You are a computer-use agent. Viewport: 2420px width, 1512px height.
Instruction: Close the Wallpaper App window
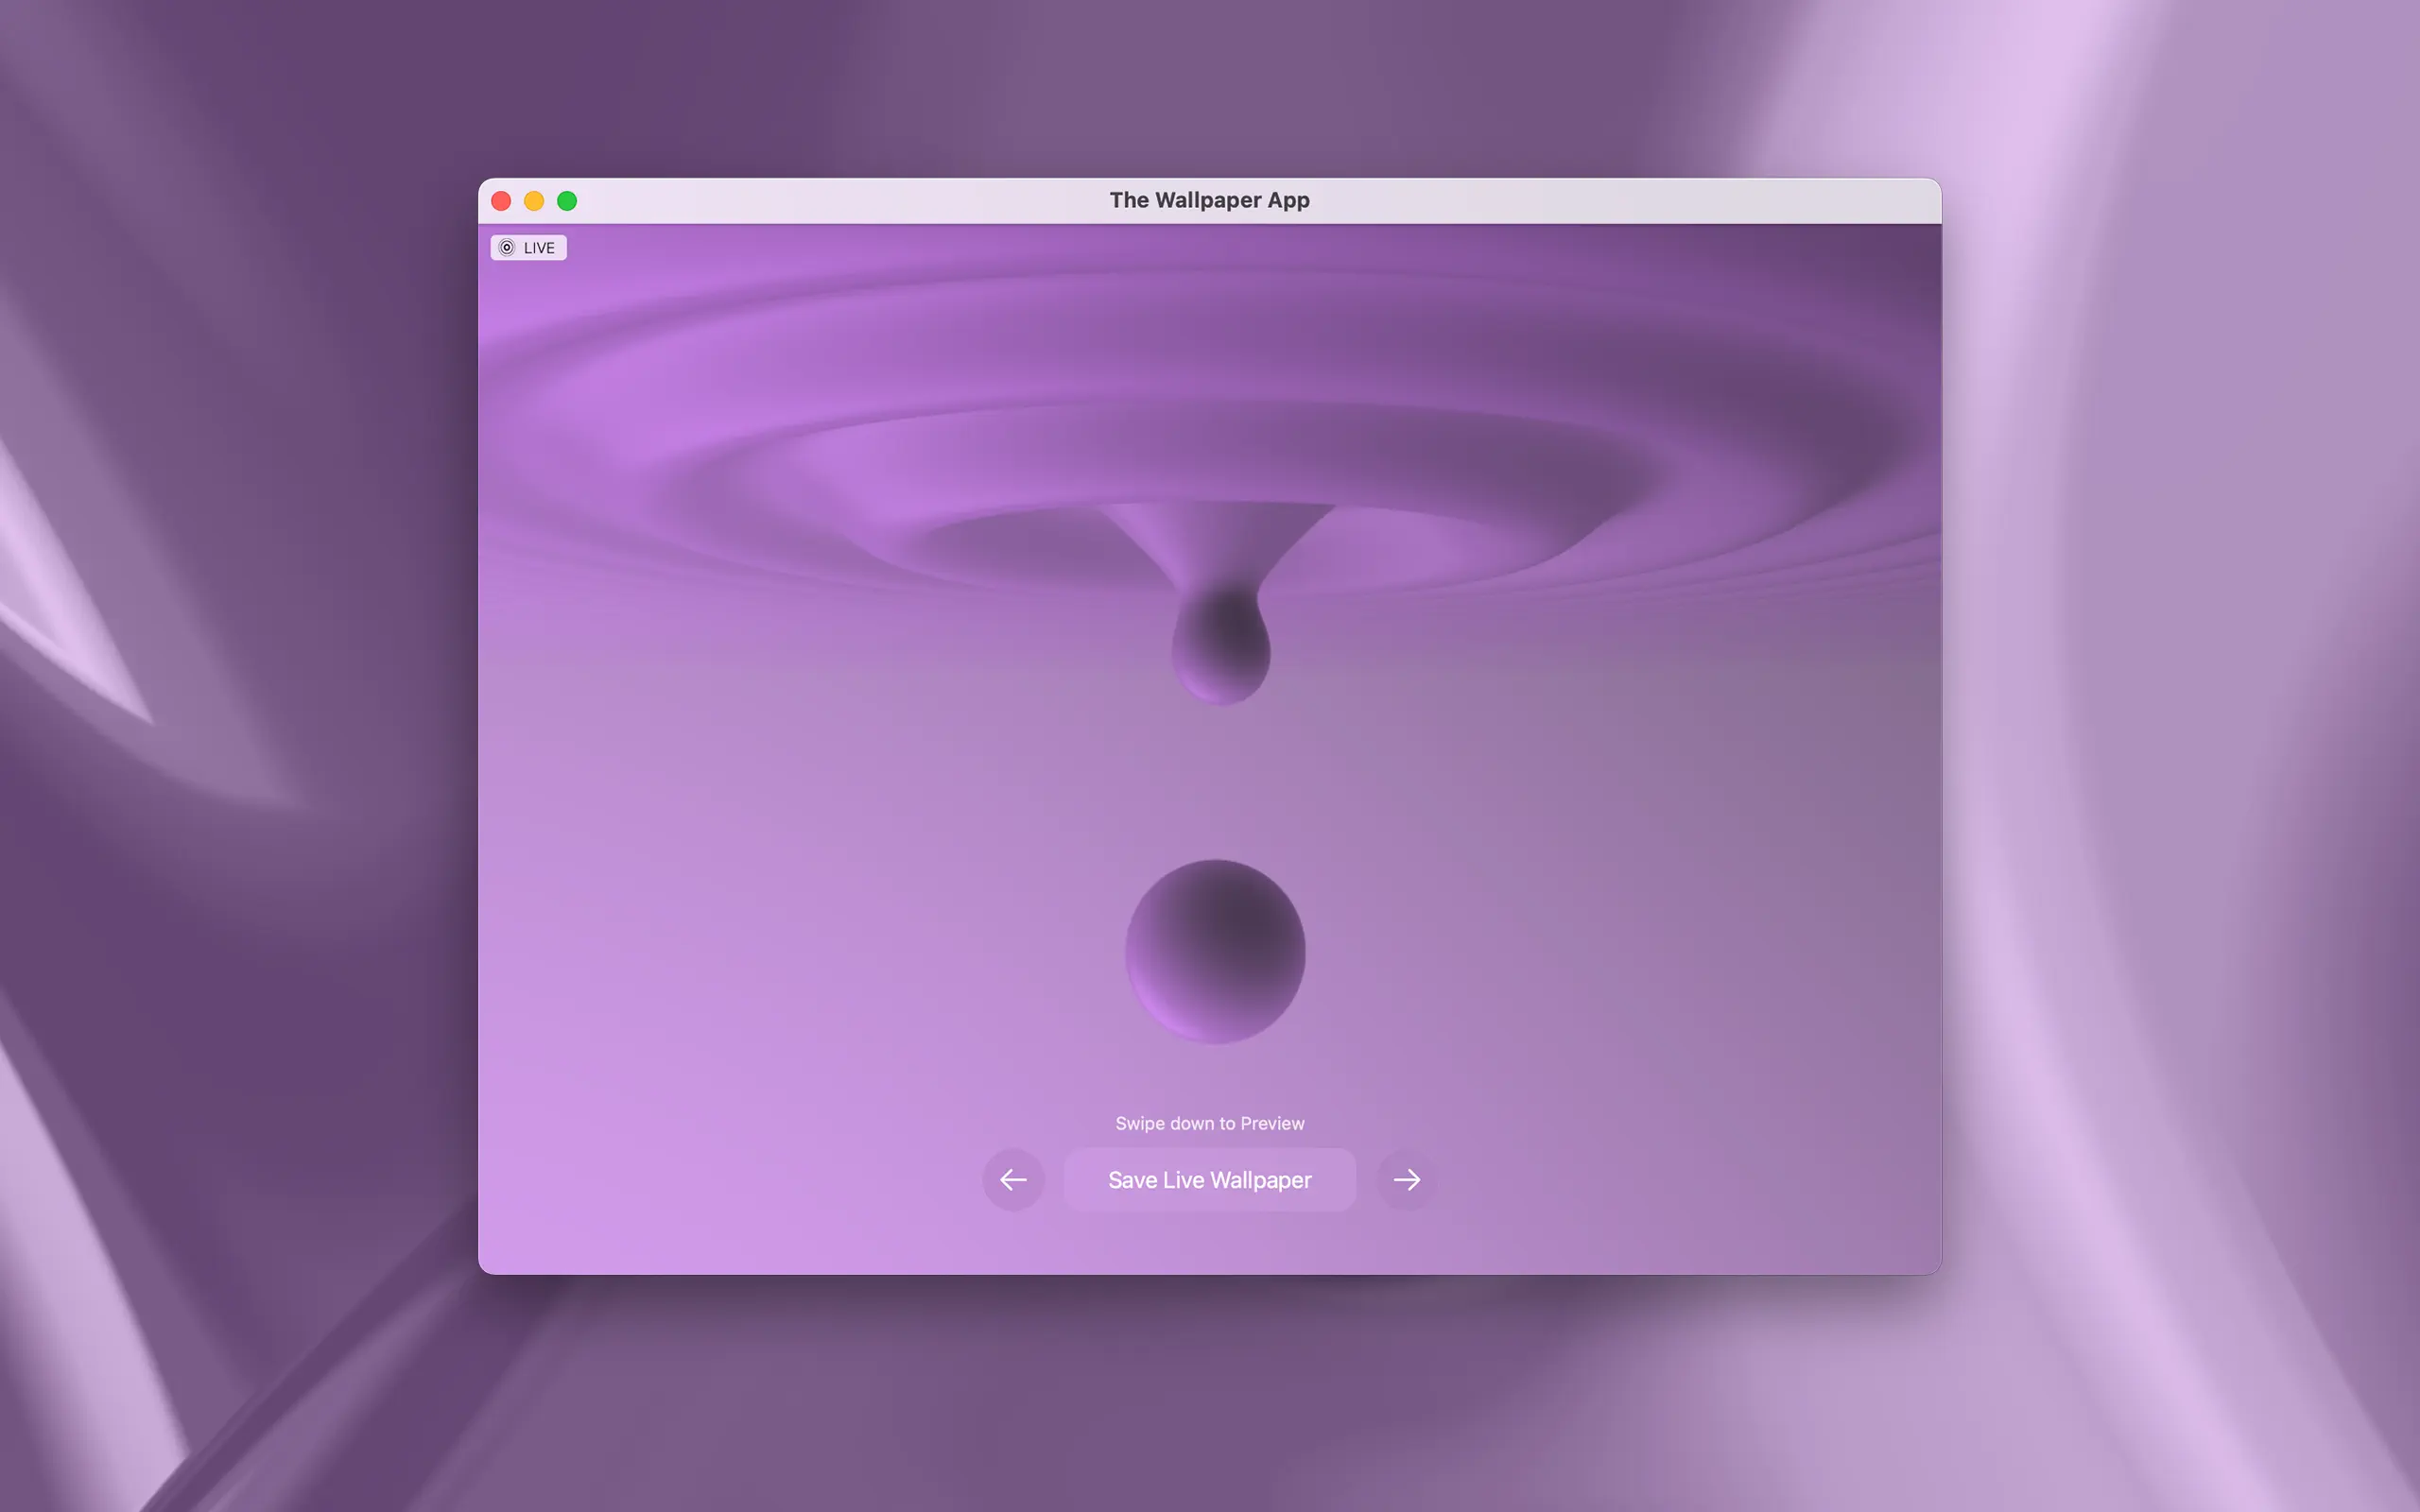pos(502,201)
